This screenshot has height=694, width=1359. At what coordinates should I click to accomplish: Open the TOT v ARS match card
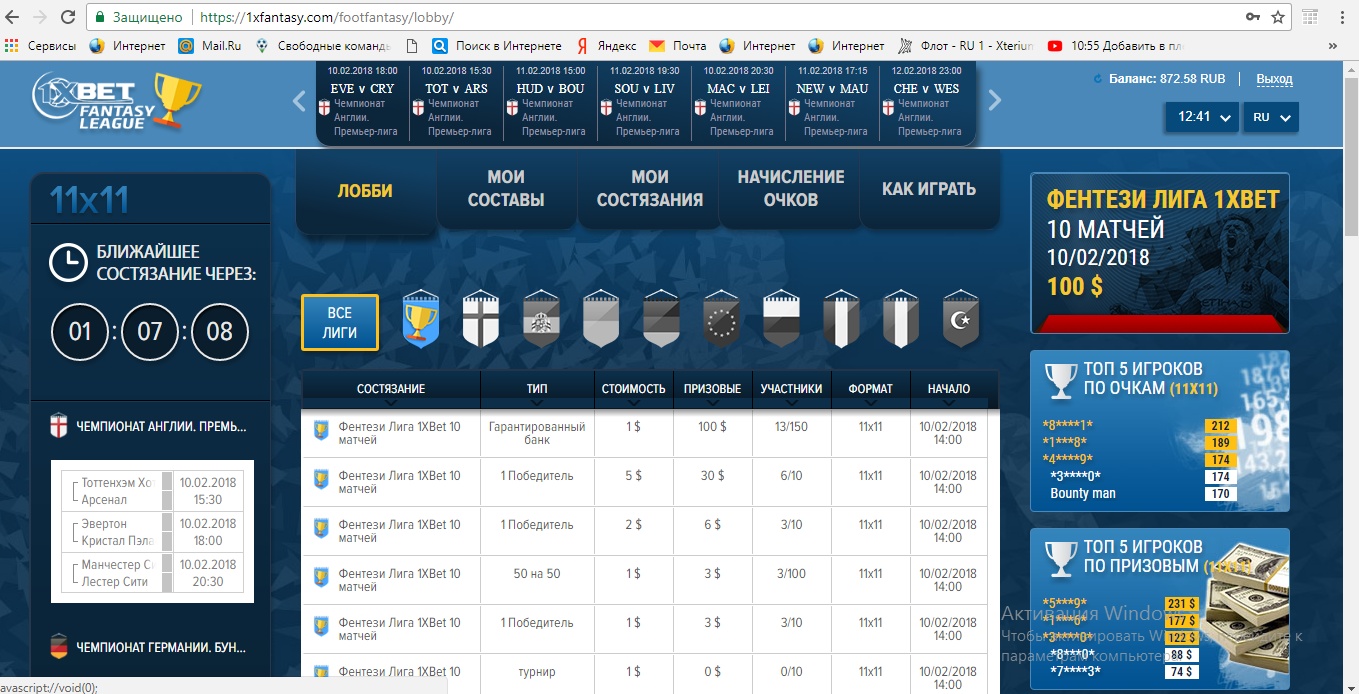click(x=456, y=102)
